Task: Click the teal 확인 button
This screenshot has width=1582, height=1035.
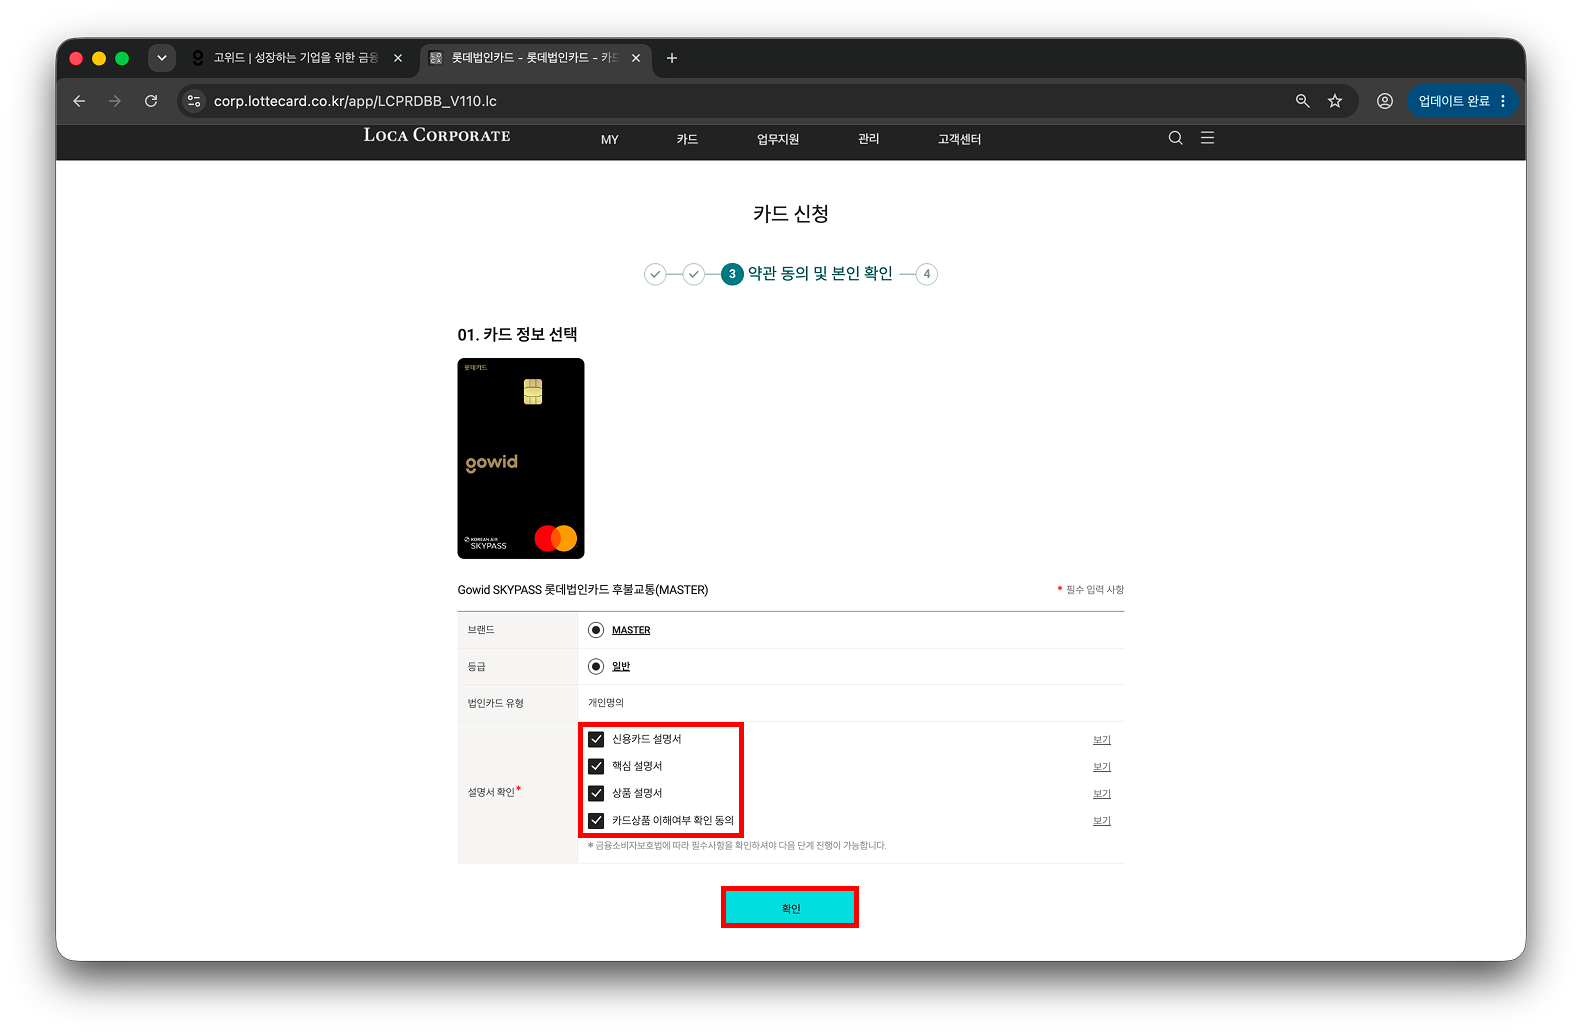Action: (790, 908)
